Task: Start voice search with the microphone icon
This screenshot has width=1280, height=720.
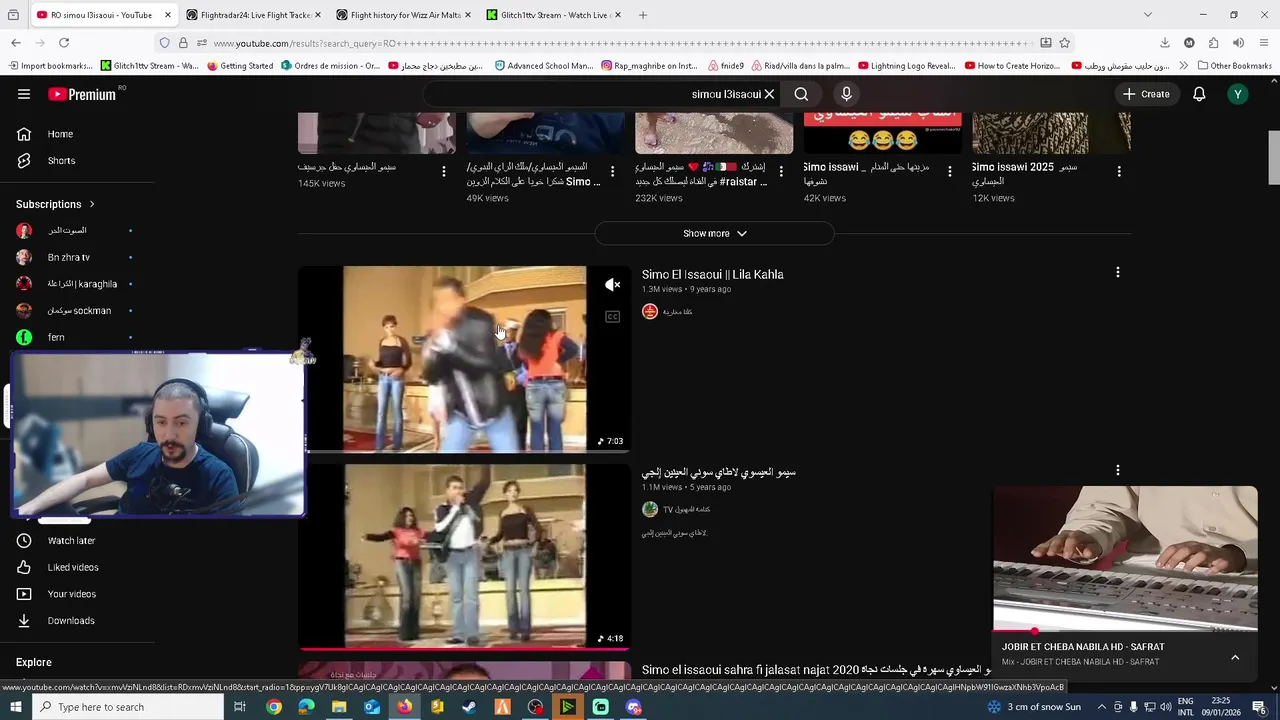Action: pyautogui.click(x=846, y=94)
